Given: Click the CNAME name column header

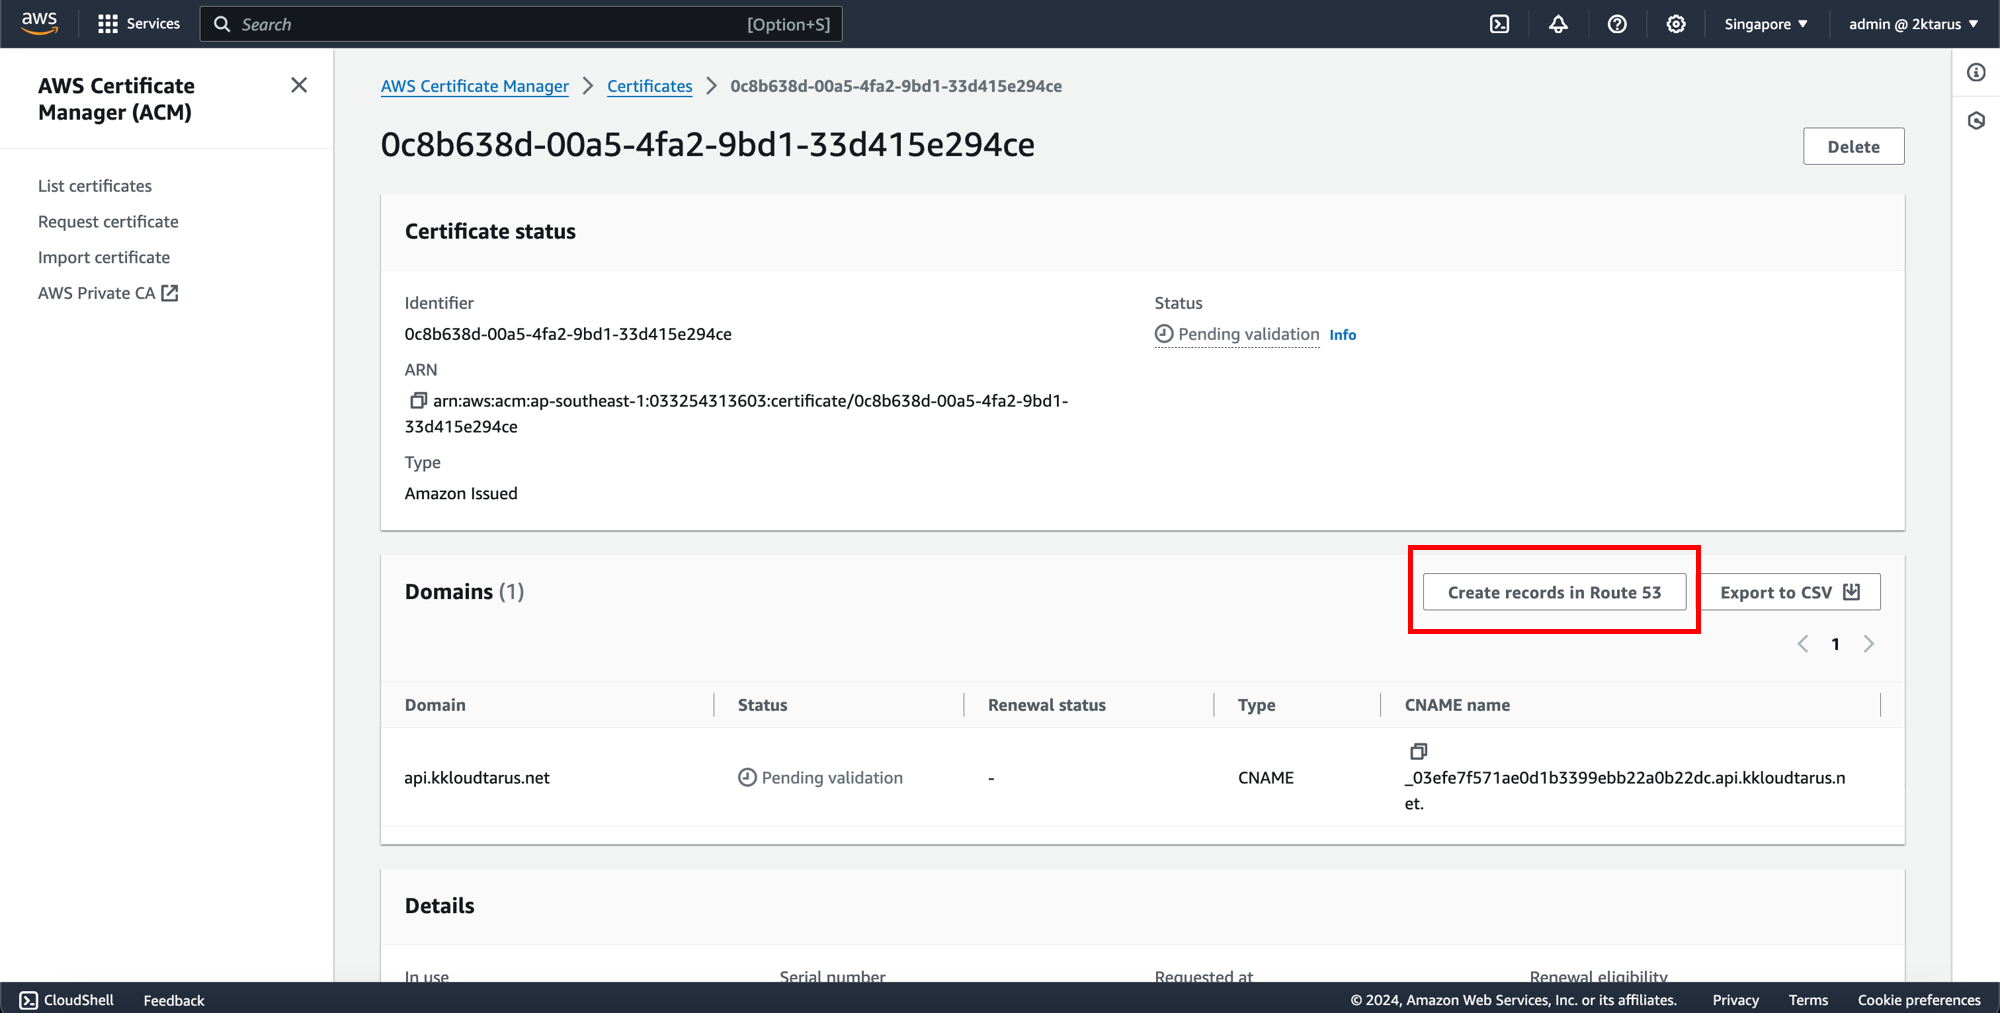Looking at the screenshot, I should point(1457,705).
